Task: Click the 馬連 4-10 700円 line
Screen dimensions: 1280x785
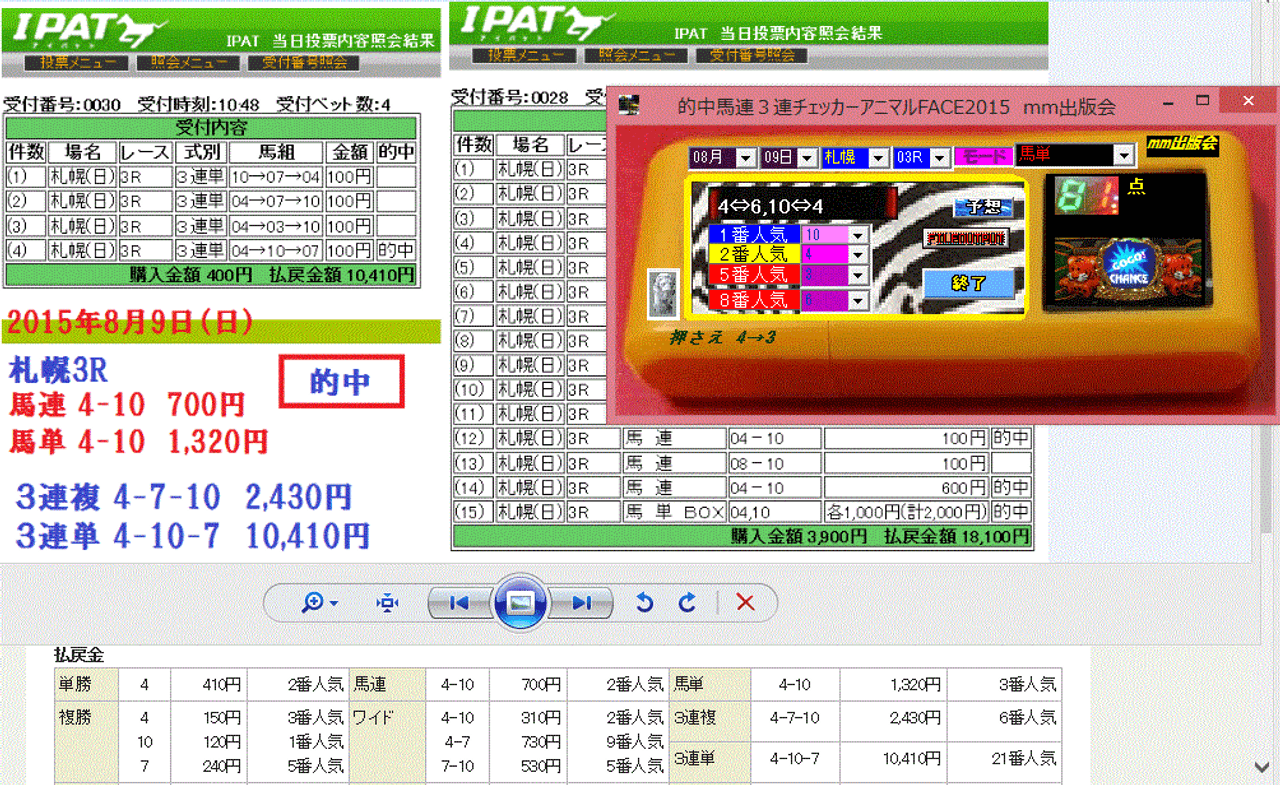Action: pos(127,405)
